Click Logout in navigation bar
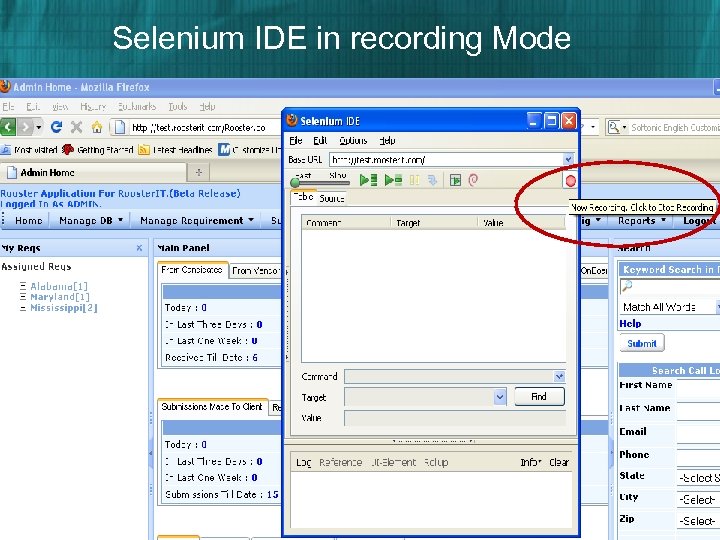The height and width of the screenshot is (540, 720). (x=698, y=220)
